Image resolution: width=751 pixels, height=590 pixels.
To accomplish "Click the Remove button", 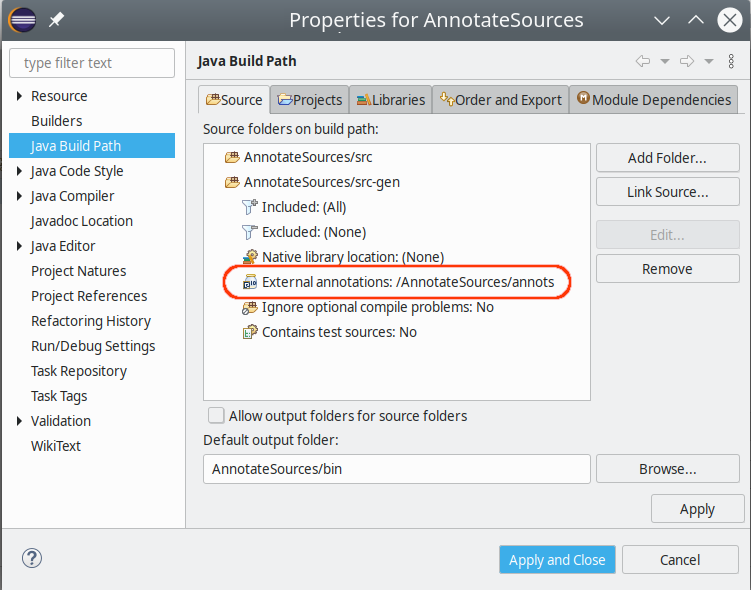I will (668, 269).
